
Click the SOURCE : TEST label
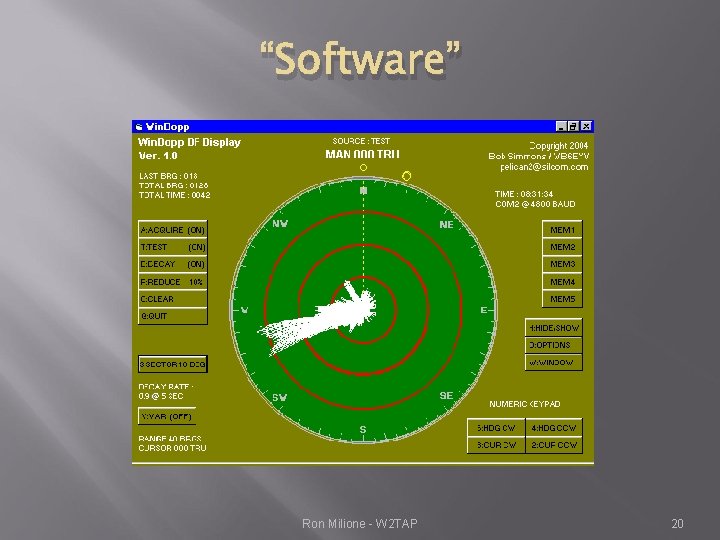361,141
